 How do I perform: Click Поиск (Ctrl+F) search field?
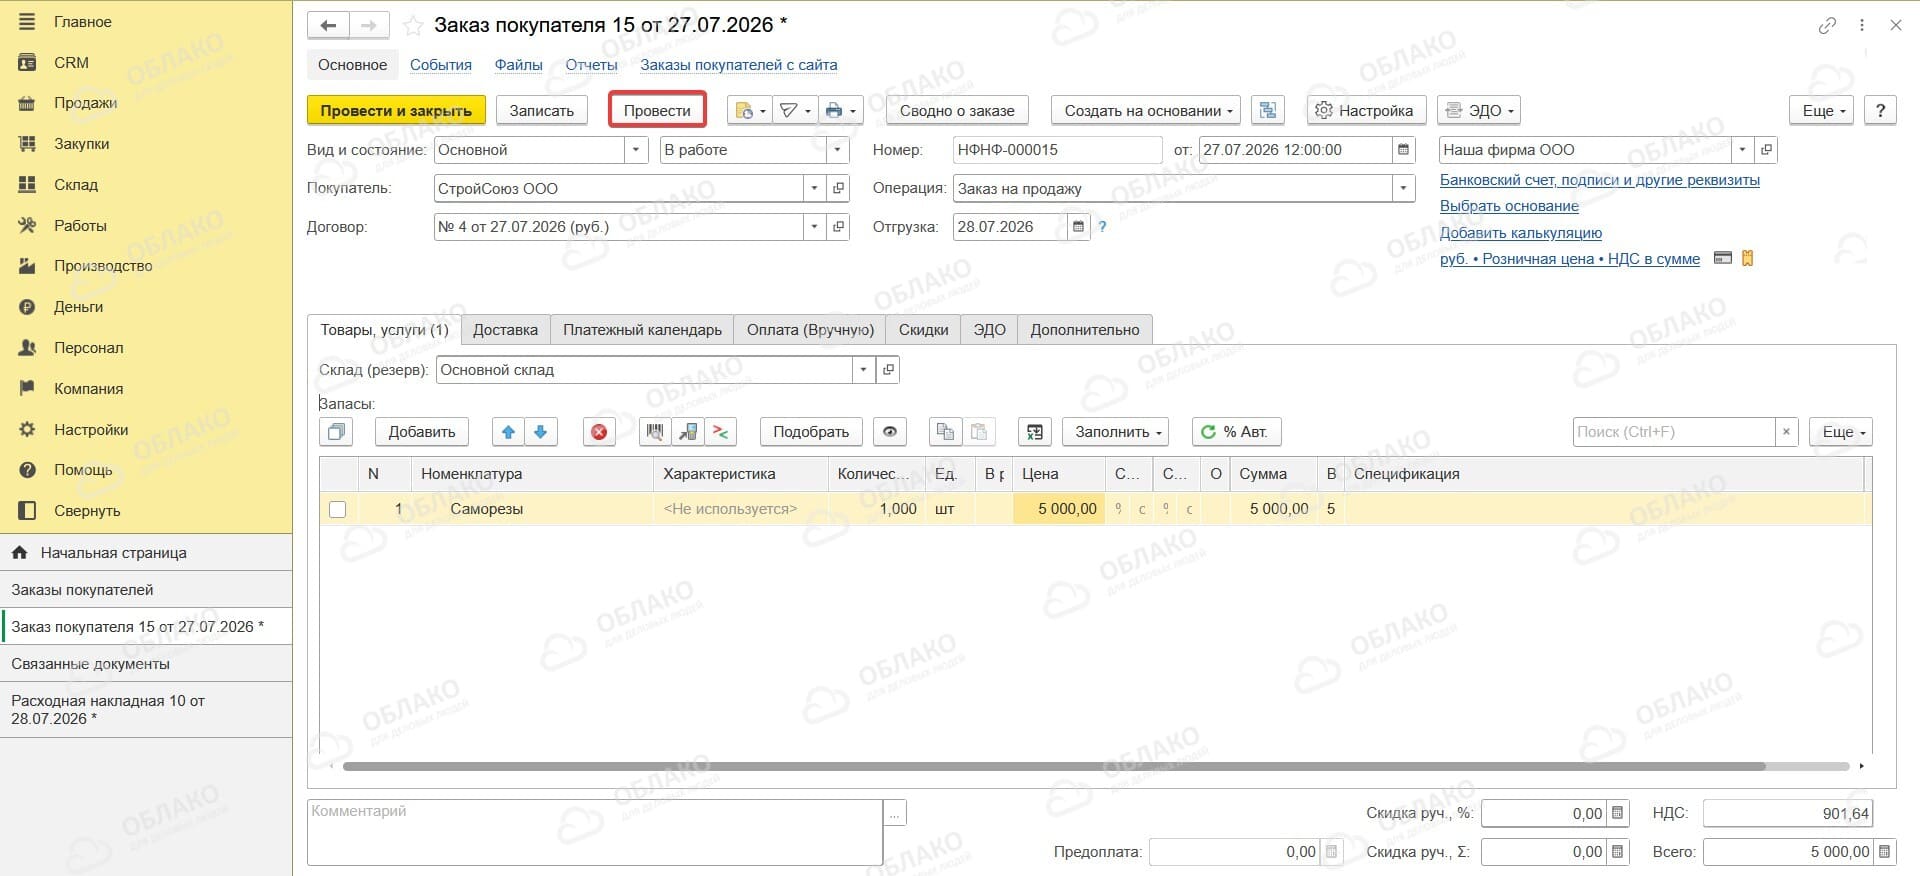(x=1674, y=432)
